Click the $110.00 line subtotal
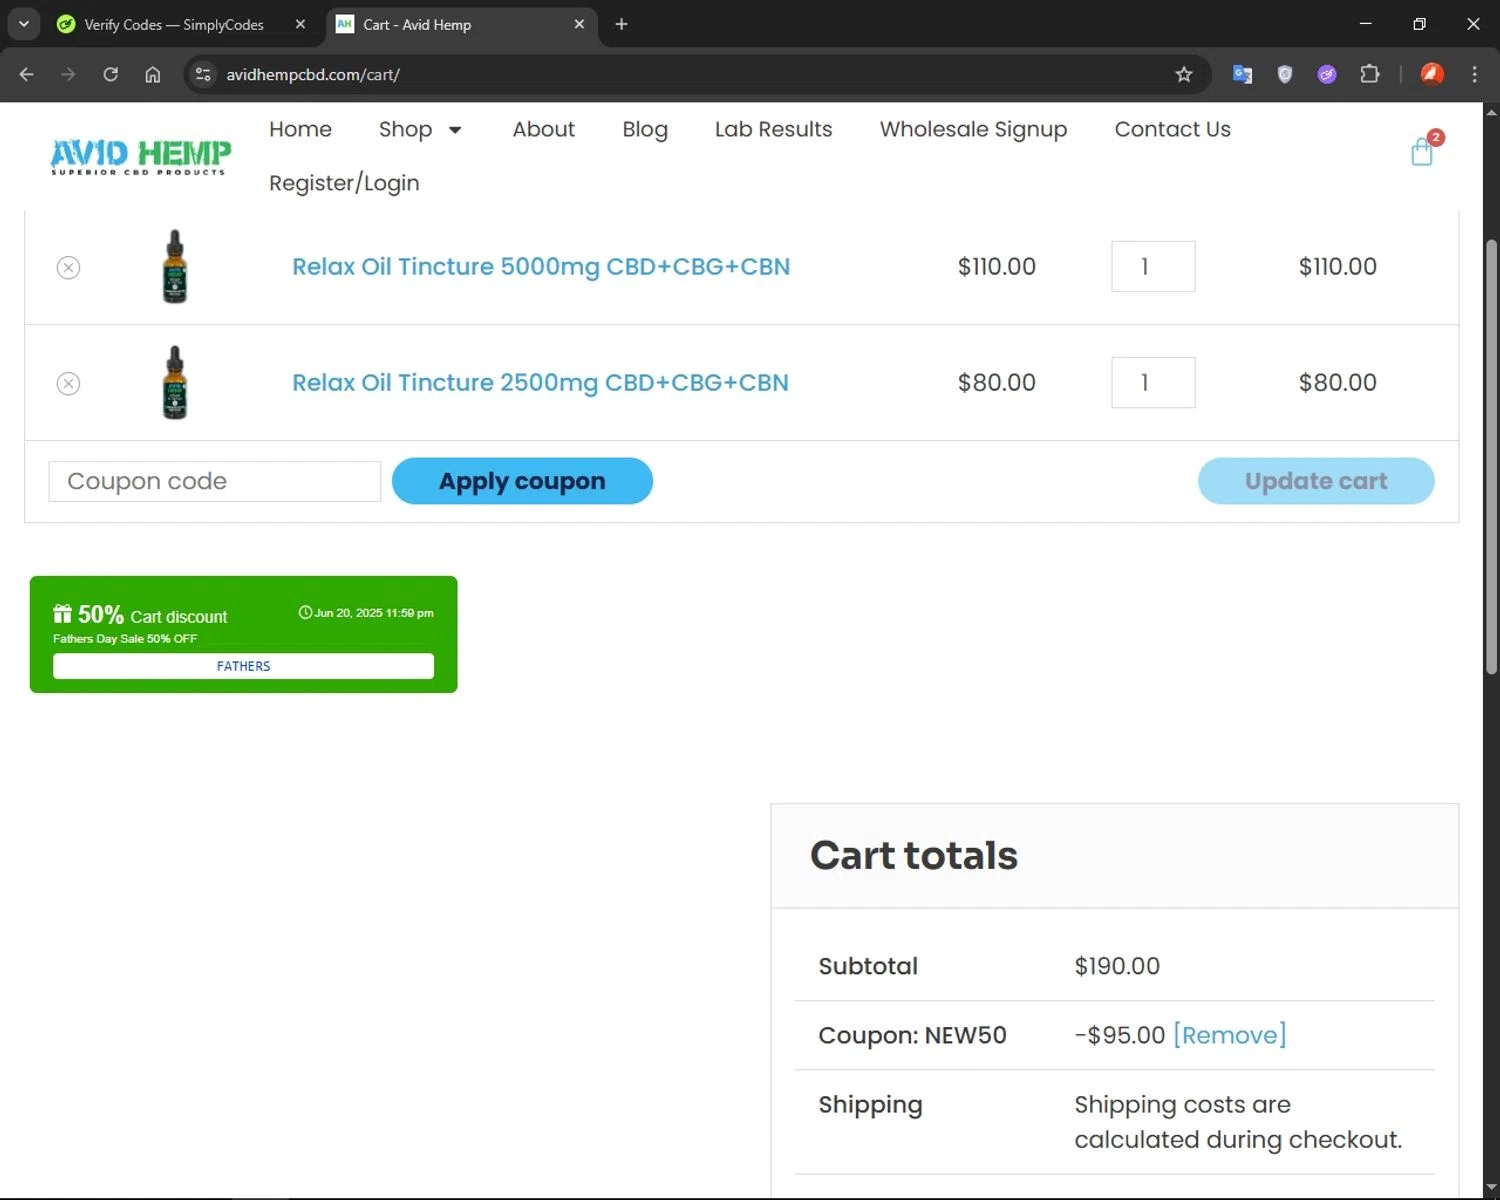The image size is (1500, 1200). pos(1338,267)
